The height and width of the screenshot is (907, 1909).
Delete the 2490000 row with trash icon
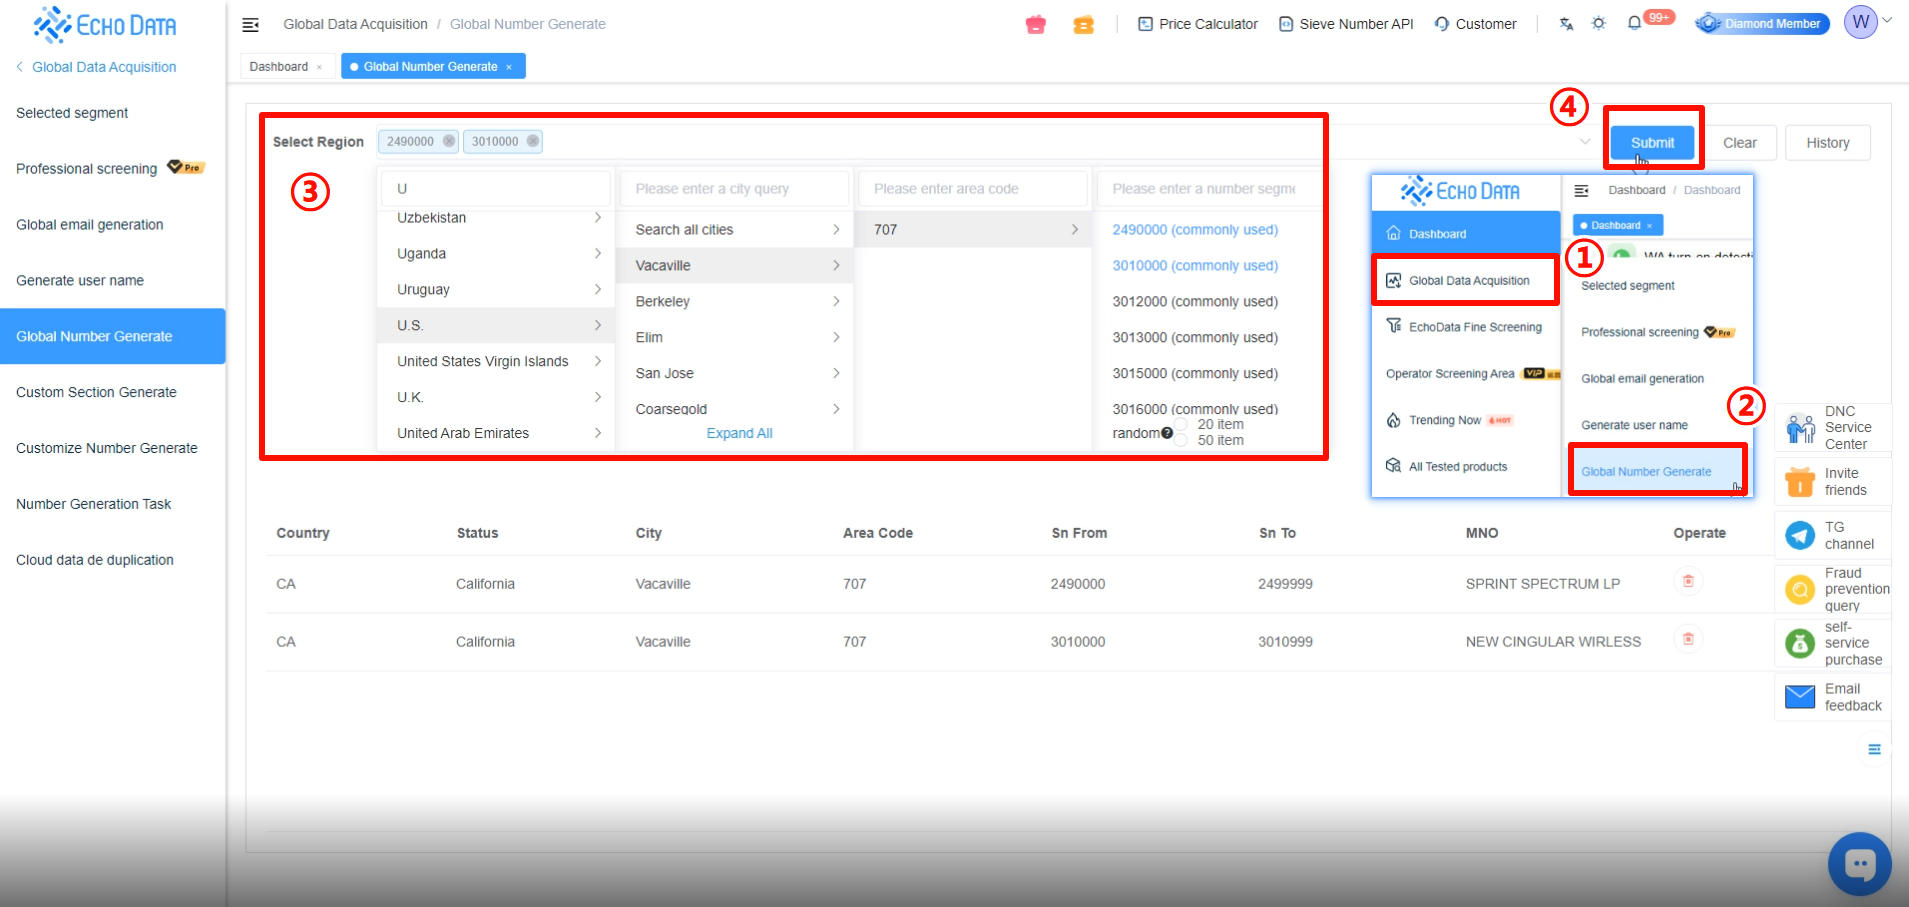click(x=1688, y=581)
